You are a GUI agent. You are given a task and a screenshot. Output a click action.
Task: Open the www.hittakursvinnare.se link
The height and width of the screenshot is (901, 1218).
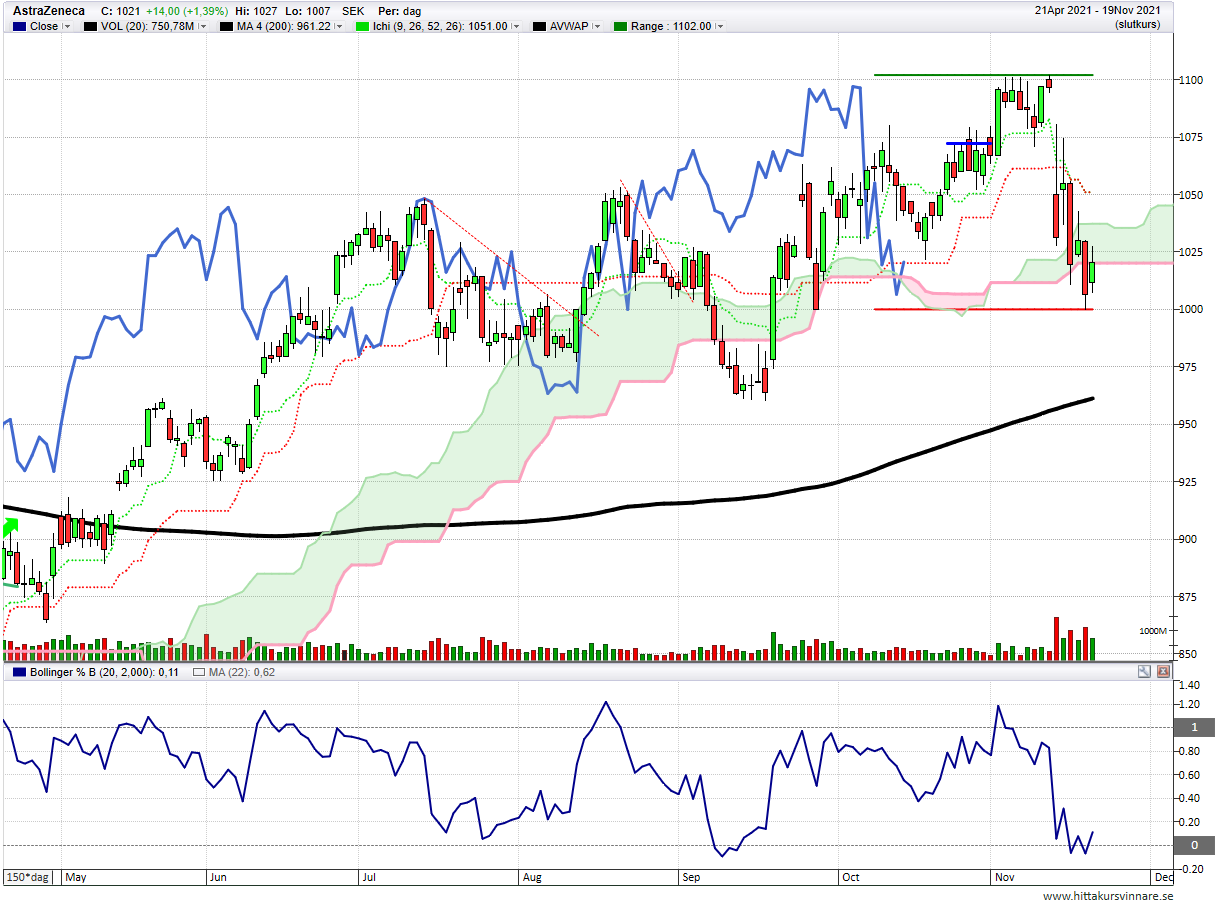(x=1106, y=896)
